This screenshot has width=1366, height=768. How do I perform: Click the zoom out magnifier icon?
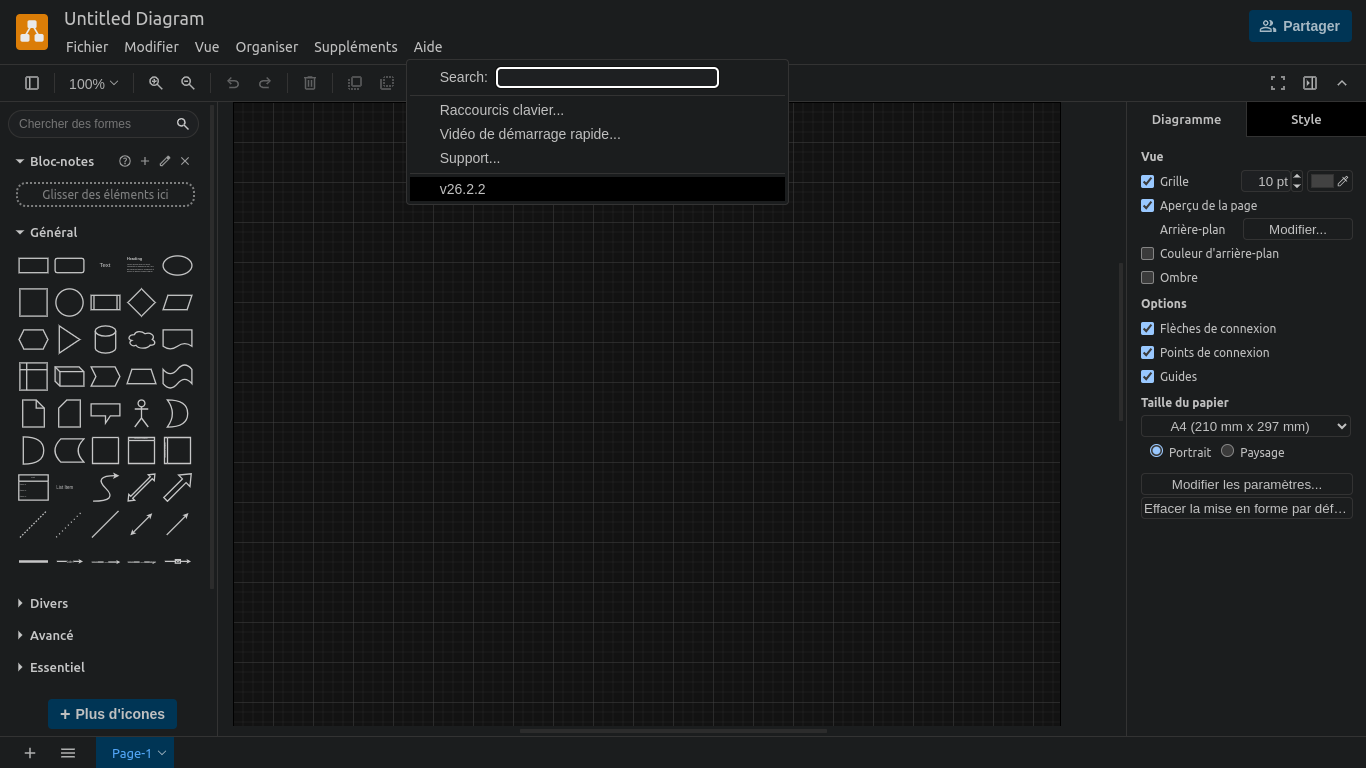pos(188,83)
